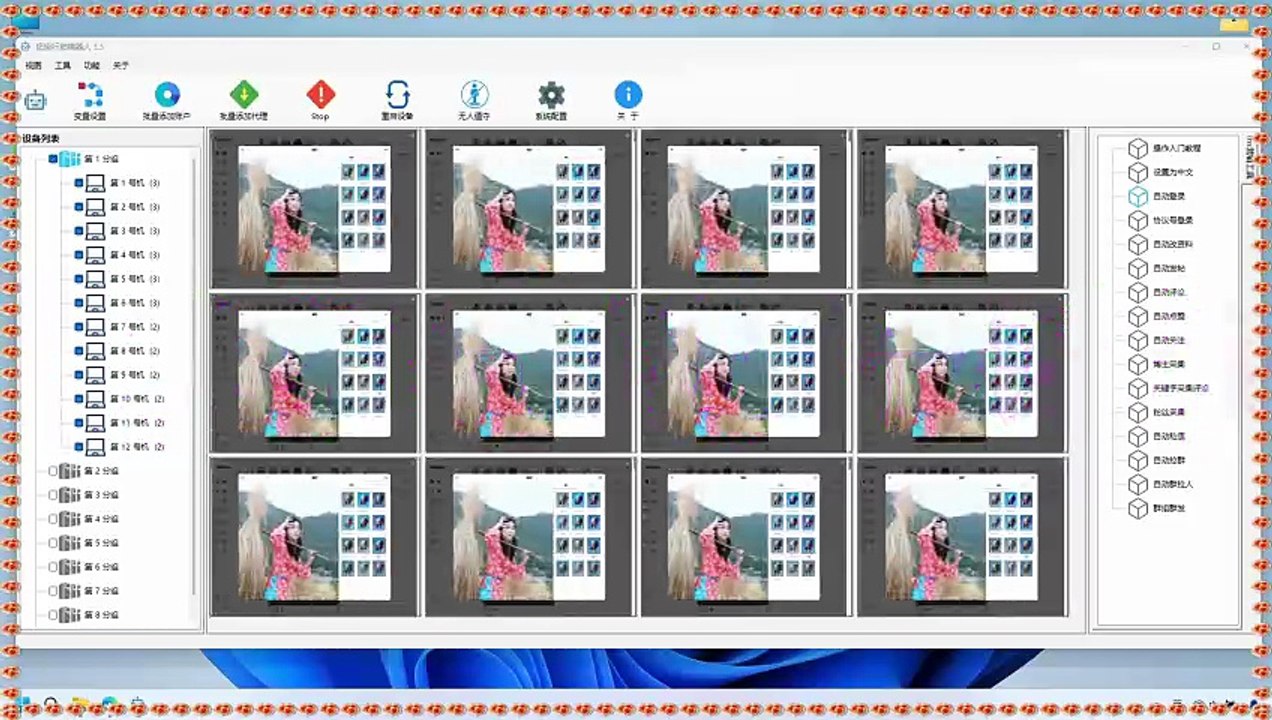Select cube icon for 协议号登录
Image resolution: width=1272 pixels, height=720 pixels.
coord(1138,220)
